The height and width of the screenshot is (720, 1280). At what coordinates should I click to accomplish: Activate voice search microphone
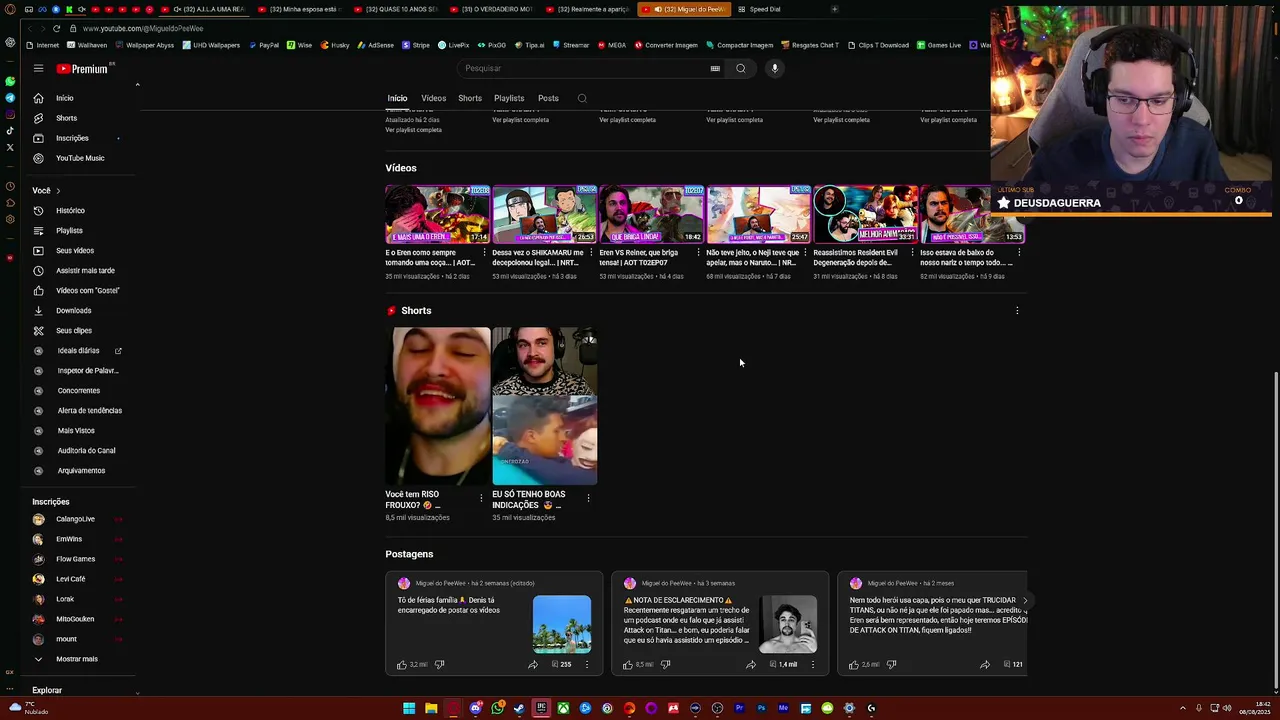point(774,69)
